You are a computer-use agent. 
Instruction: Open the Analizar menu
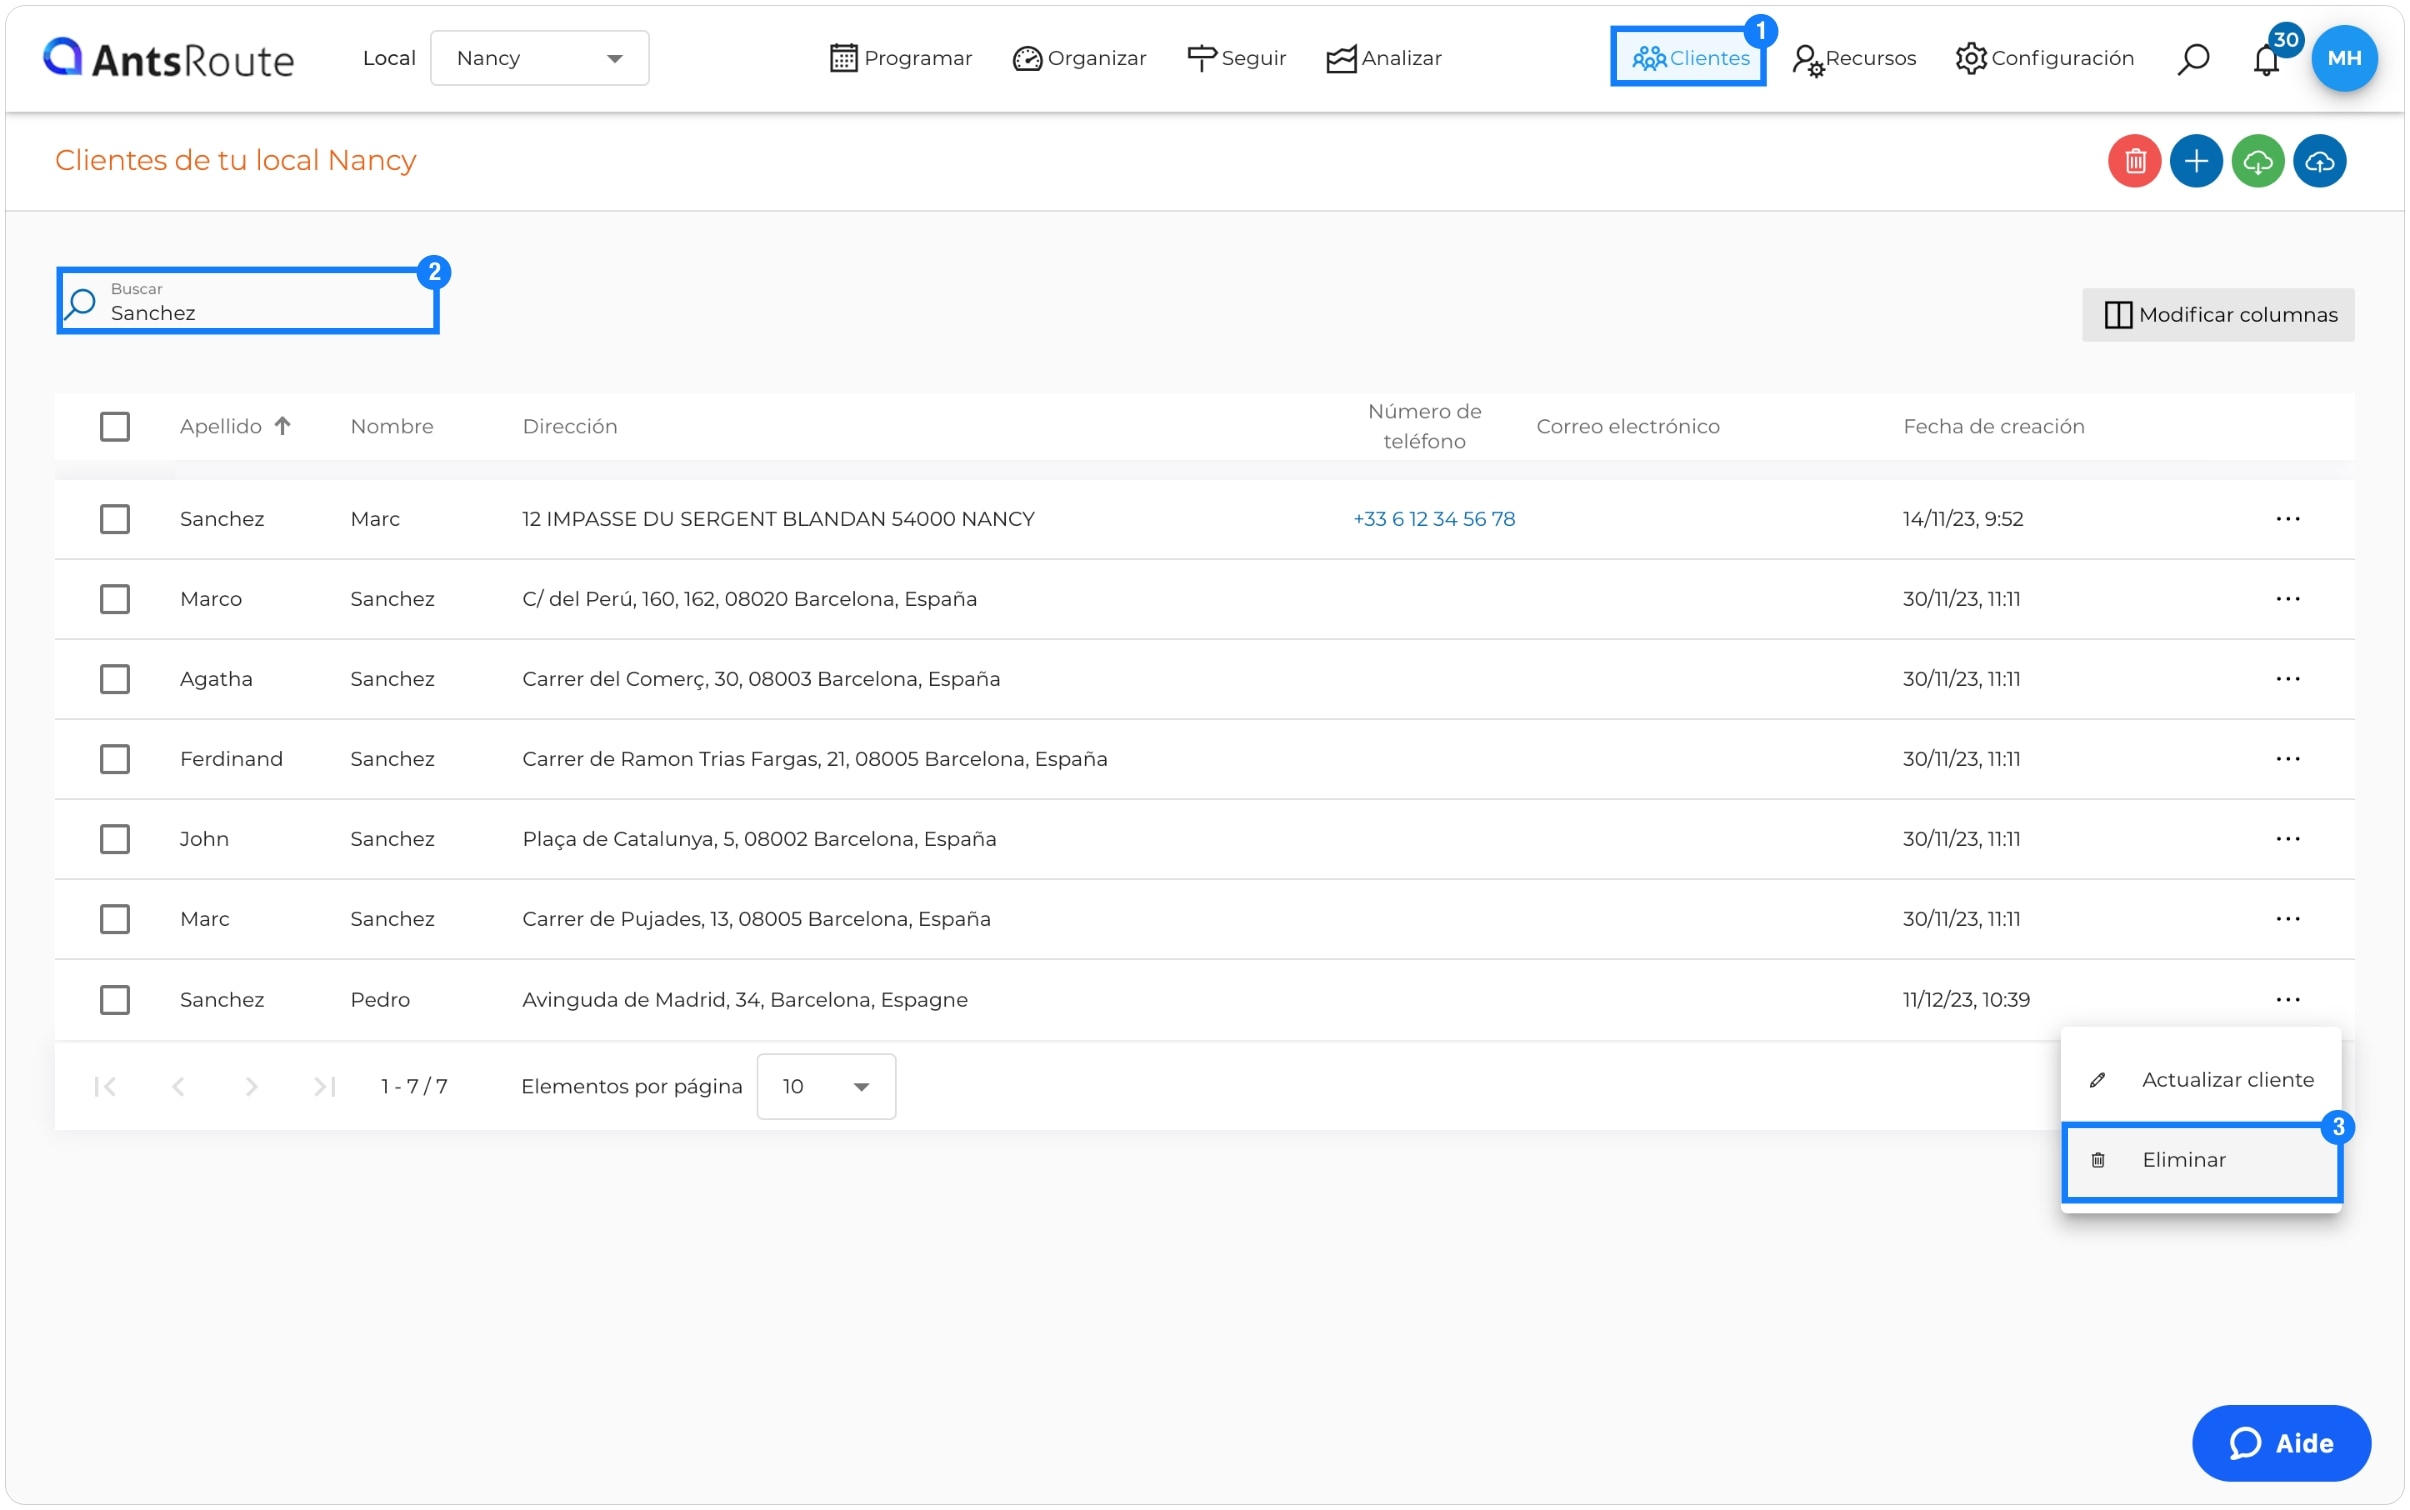coord(1384,58)
